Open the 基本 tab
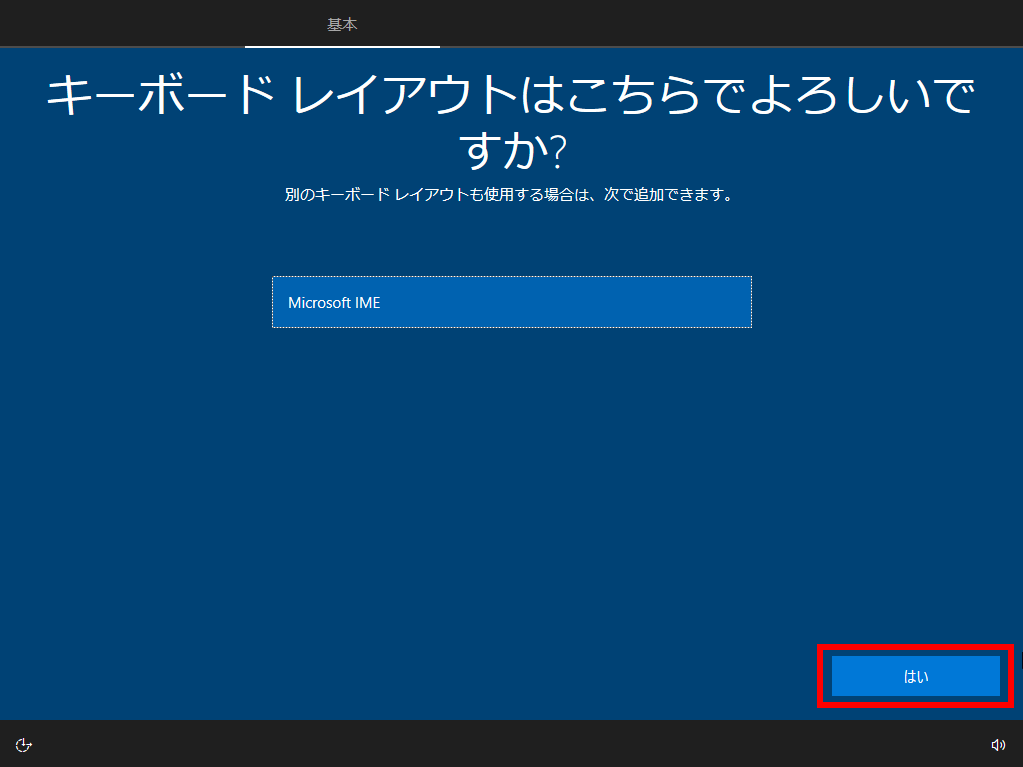1023x767 pixels. pos(342,25)
